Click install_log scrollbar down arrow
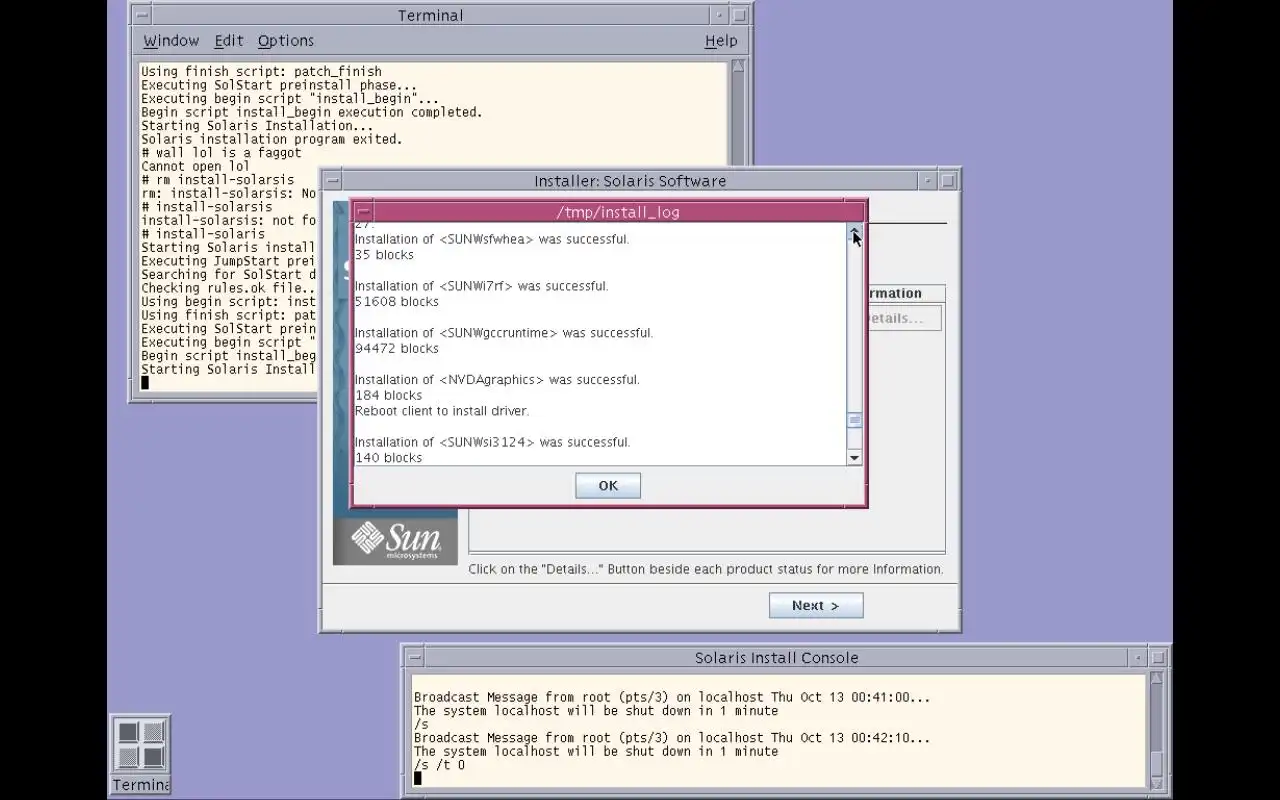The image size is (1280, 800). point(854,458)
